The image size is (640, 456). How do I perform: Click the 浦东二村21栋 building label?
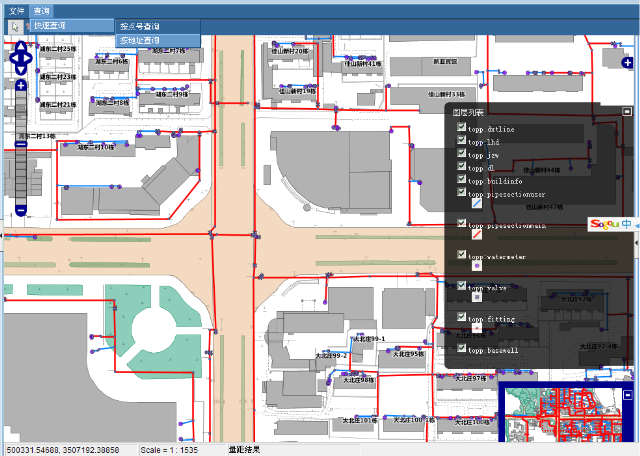pos(58,105)
